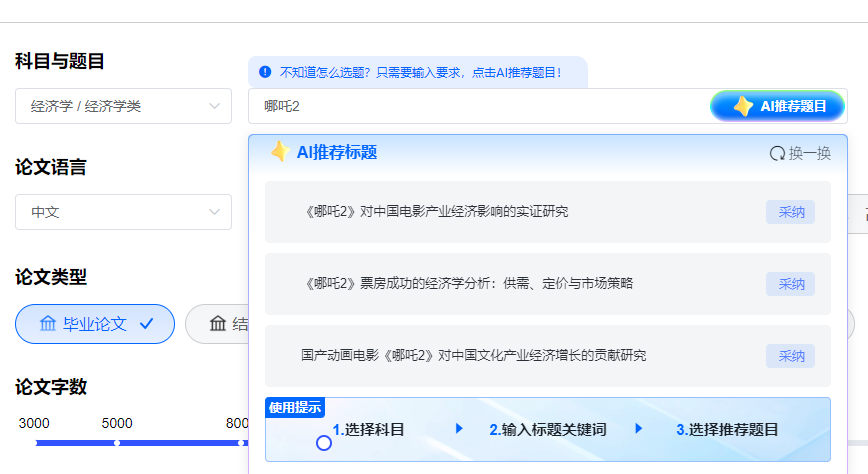Viewport: 868px width, 474px height.
Task: Click the text 《哪吒2》对中国电影产业经济影响的实证研究
Action: click(435, 212)
